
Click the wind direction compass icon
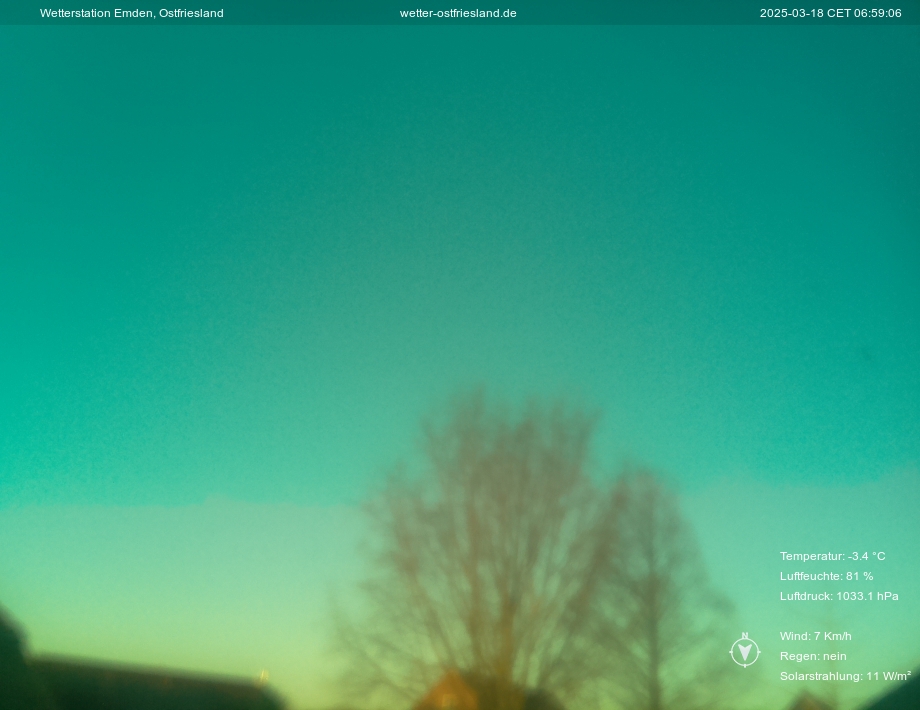click(745, 652)
